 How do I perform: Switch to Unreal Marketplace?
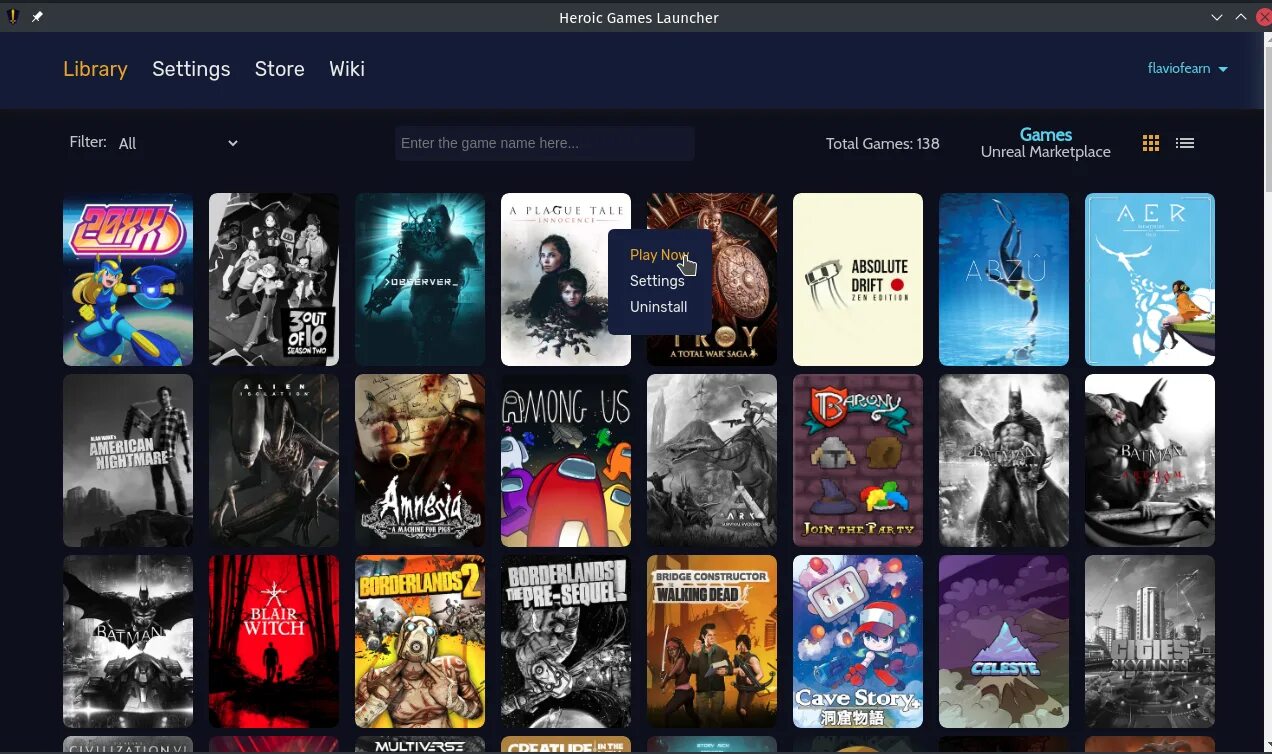1046,152
